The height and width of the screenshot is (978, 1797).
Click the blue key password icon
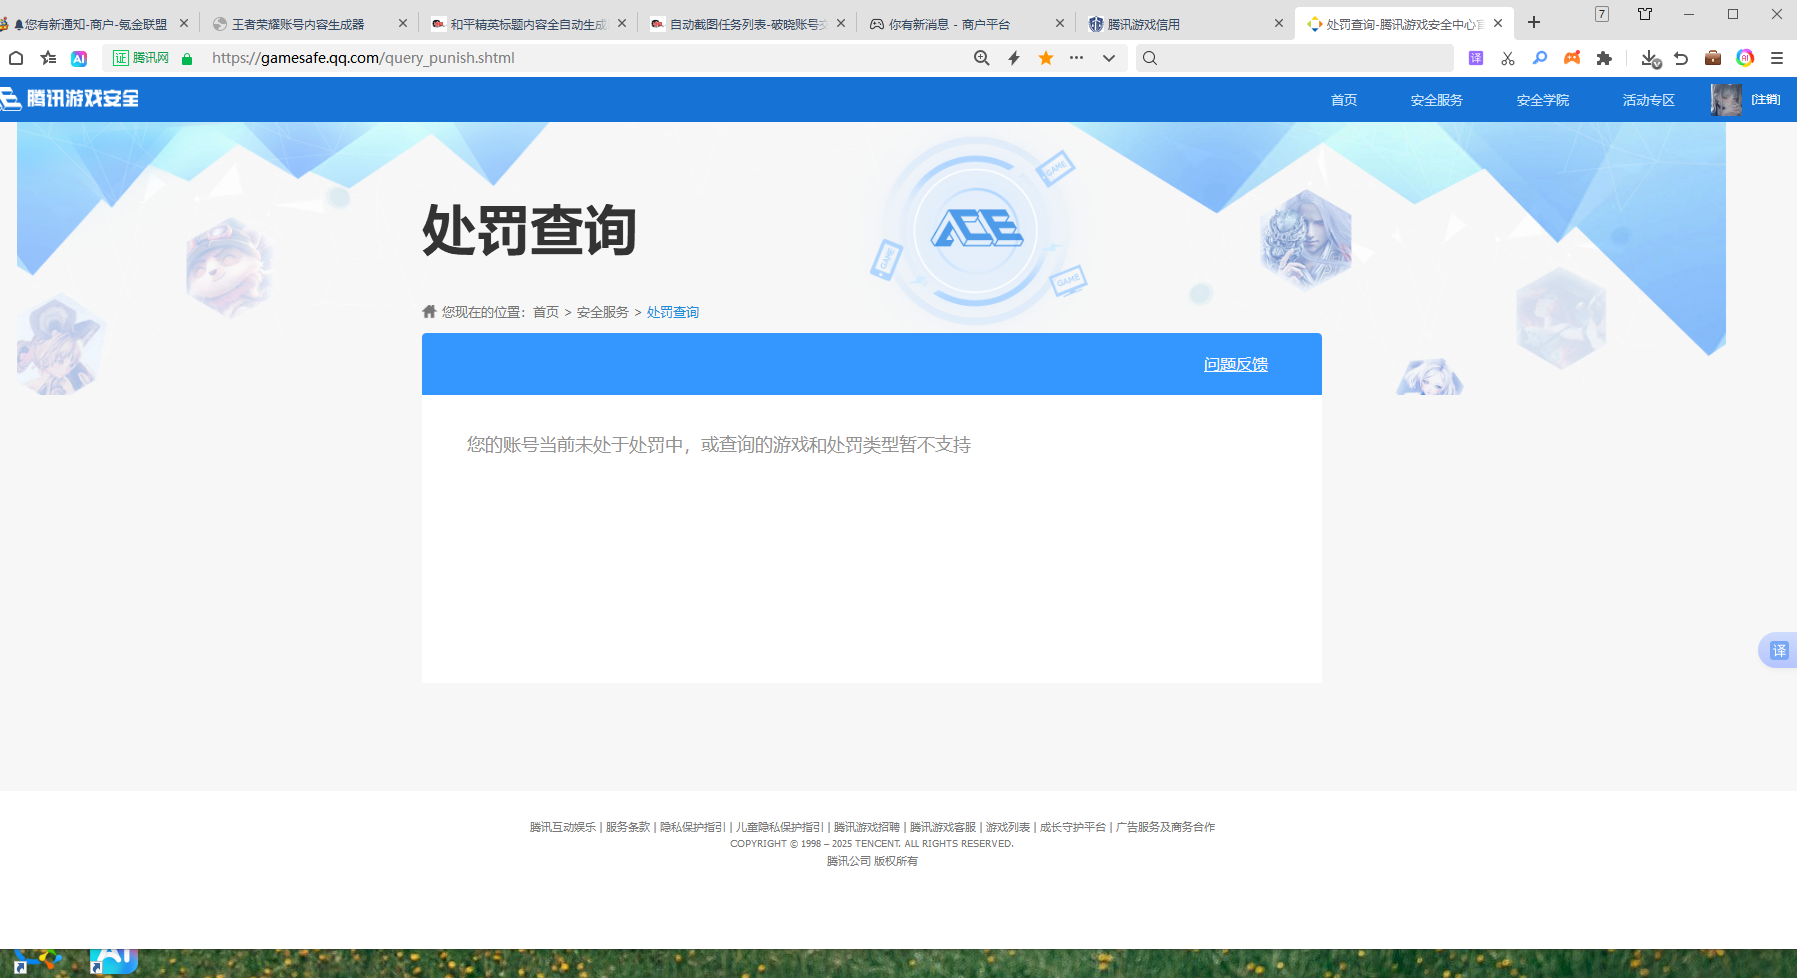click(x=1540, y=58)
